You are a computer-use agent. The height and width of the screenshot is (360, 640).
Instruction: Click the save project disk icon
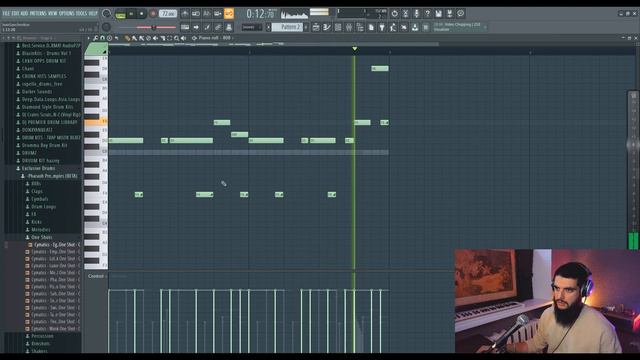438,13
